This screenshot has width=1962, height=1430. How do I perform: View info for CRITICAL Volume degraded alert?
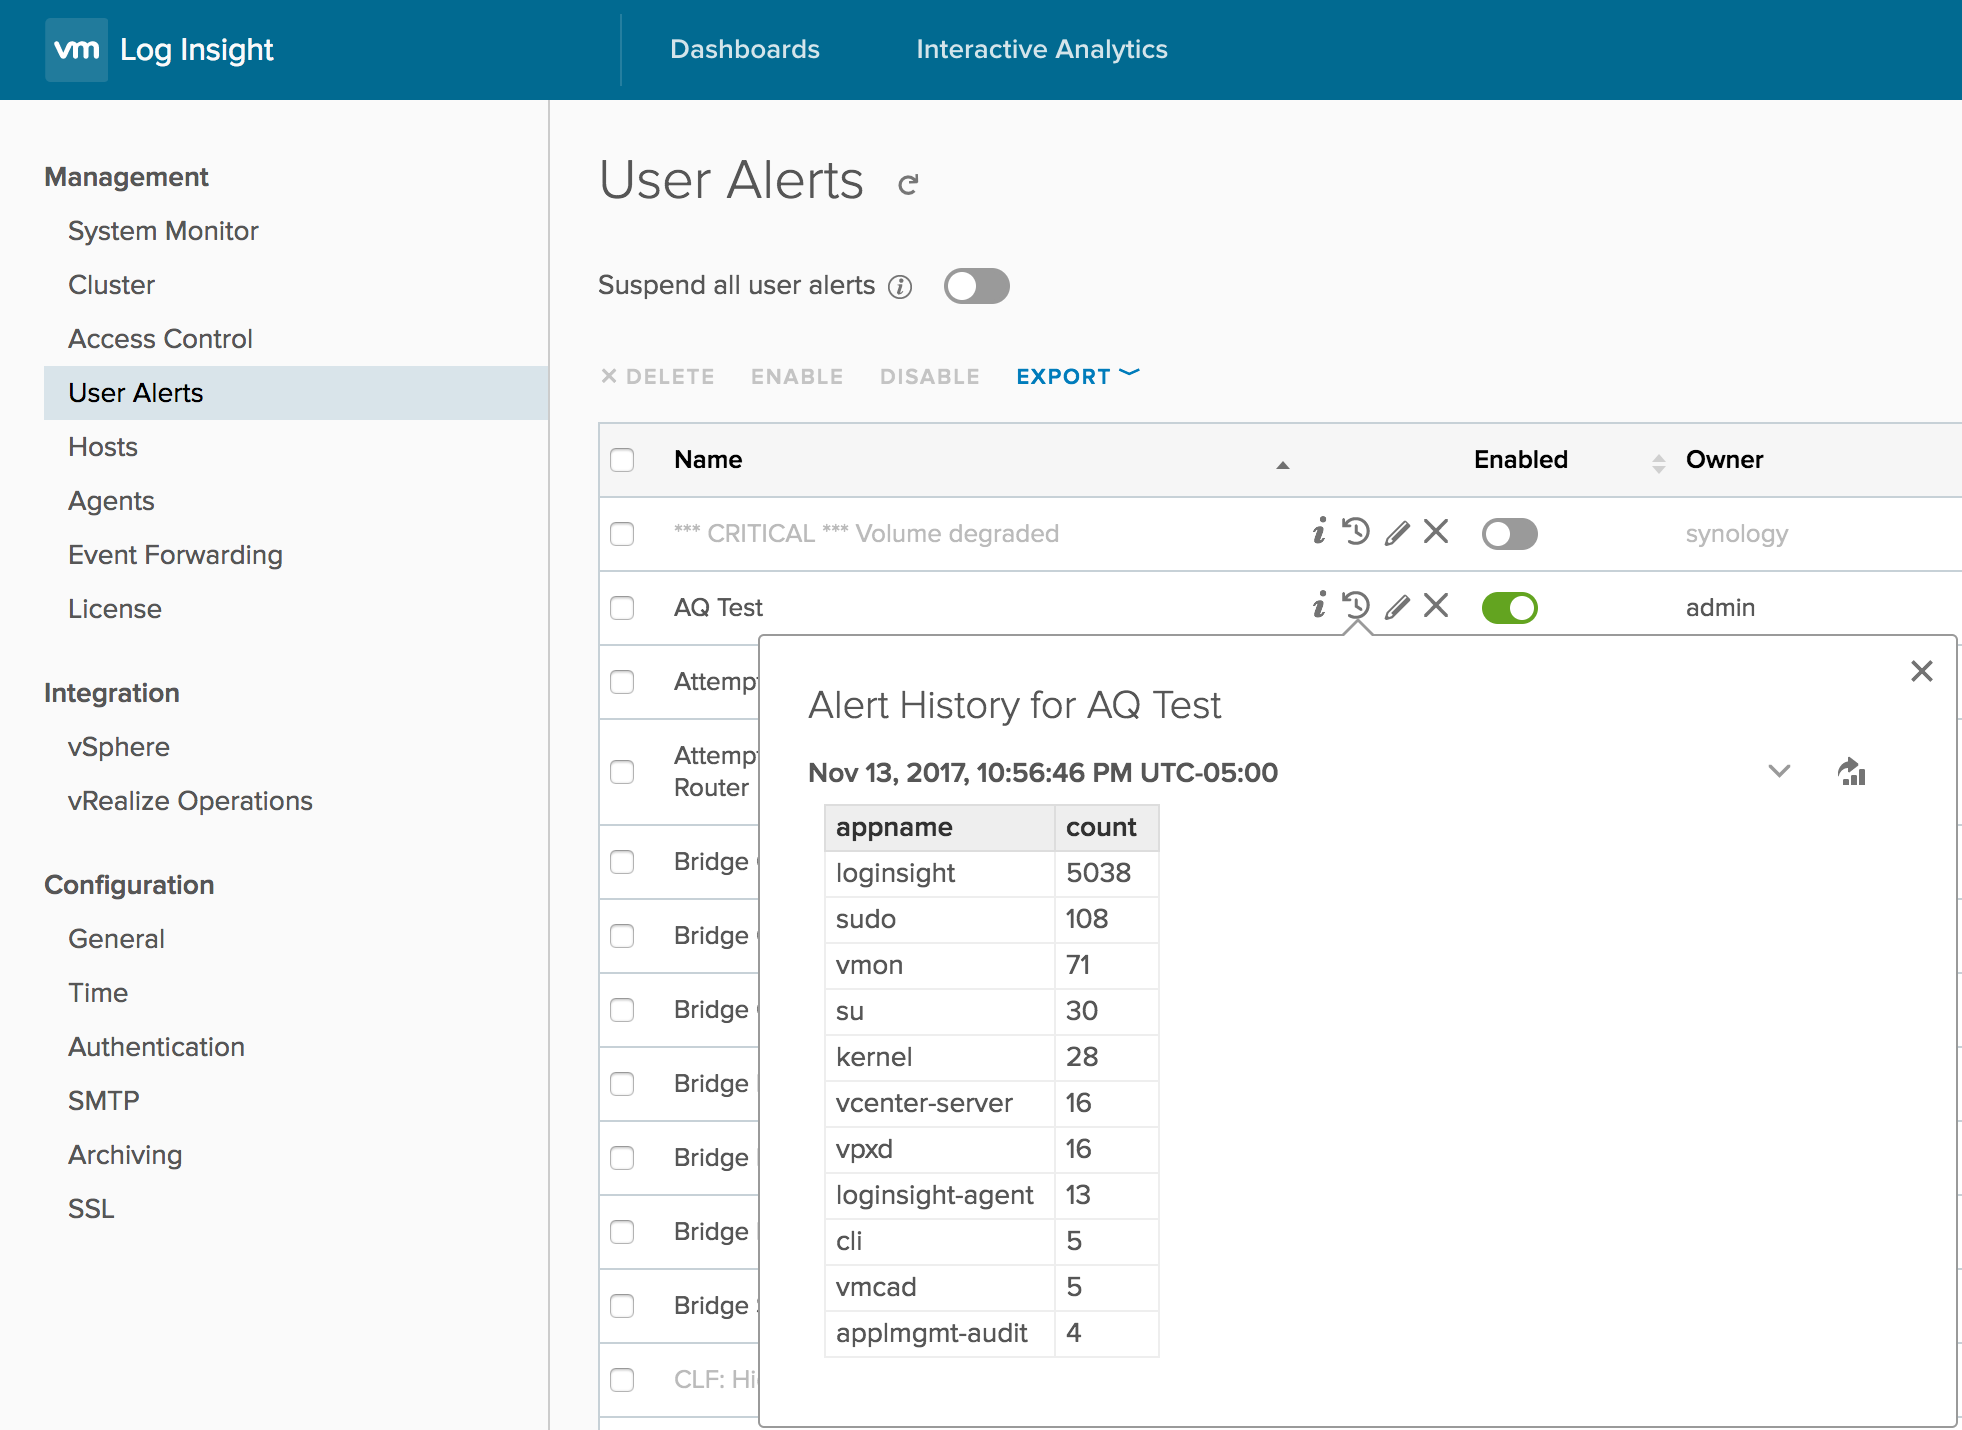[x=1319, y=531]
